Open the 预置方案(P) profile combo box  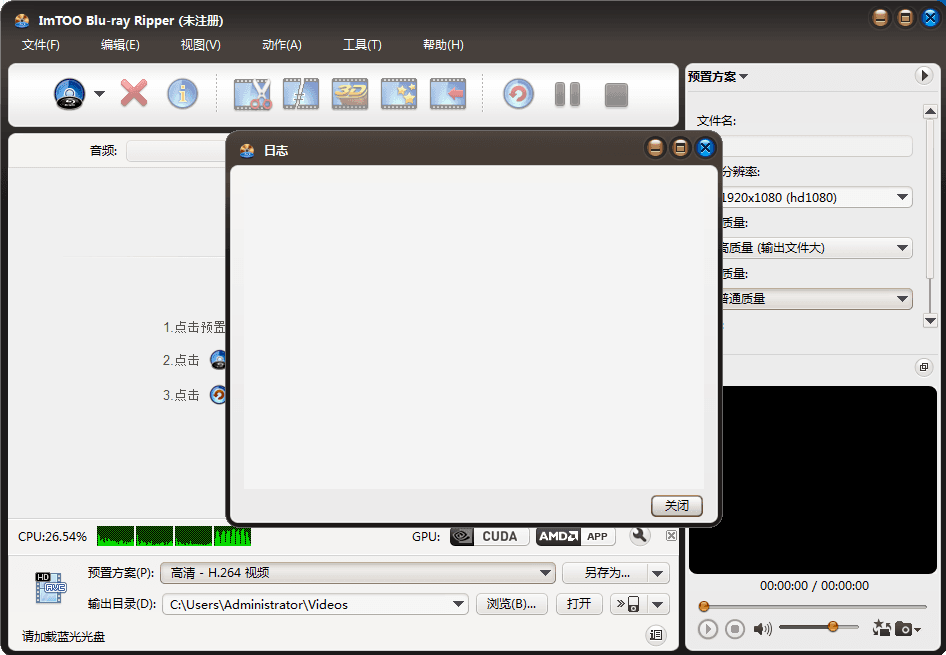tap(358, 573)
